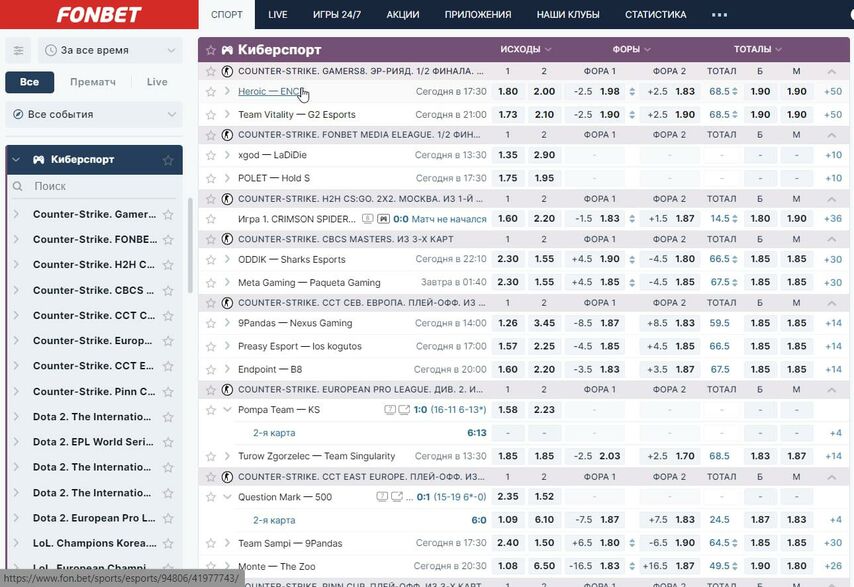854x587 pixels.
Task: Click the gamepad icon in Киберспорт header
Action: [227, 50]
